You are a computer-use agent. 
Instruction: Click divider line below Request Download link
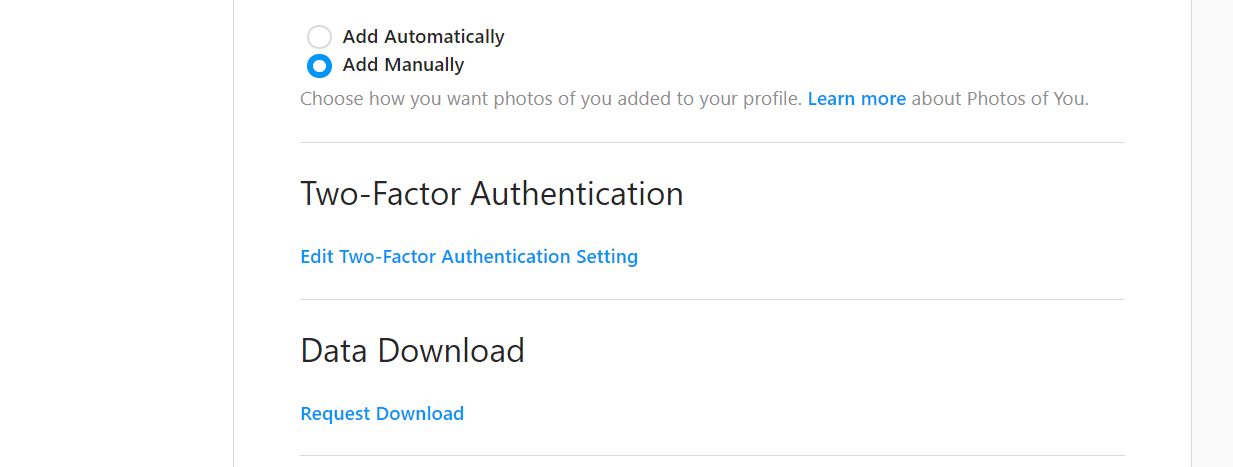coord(712,455)
